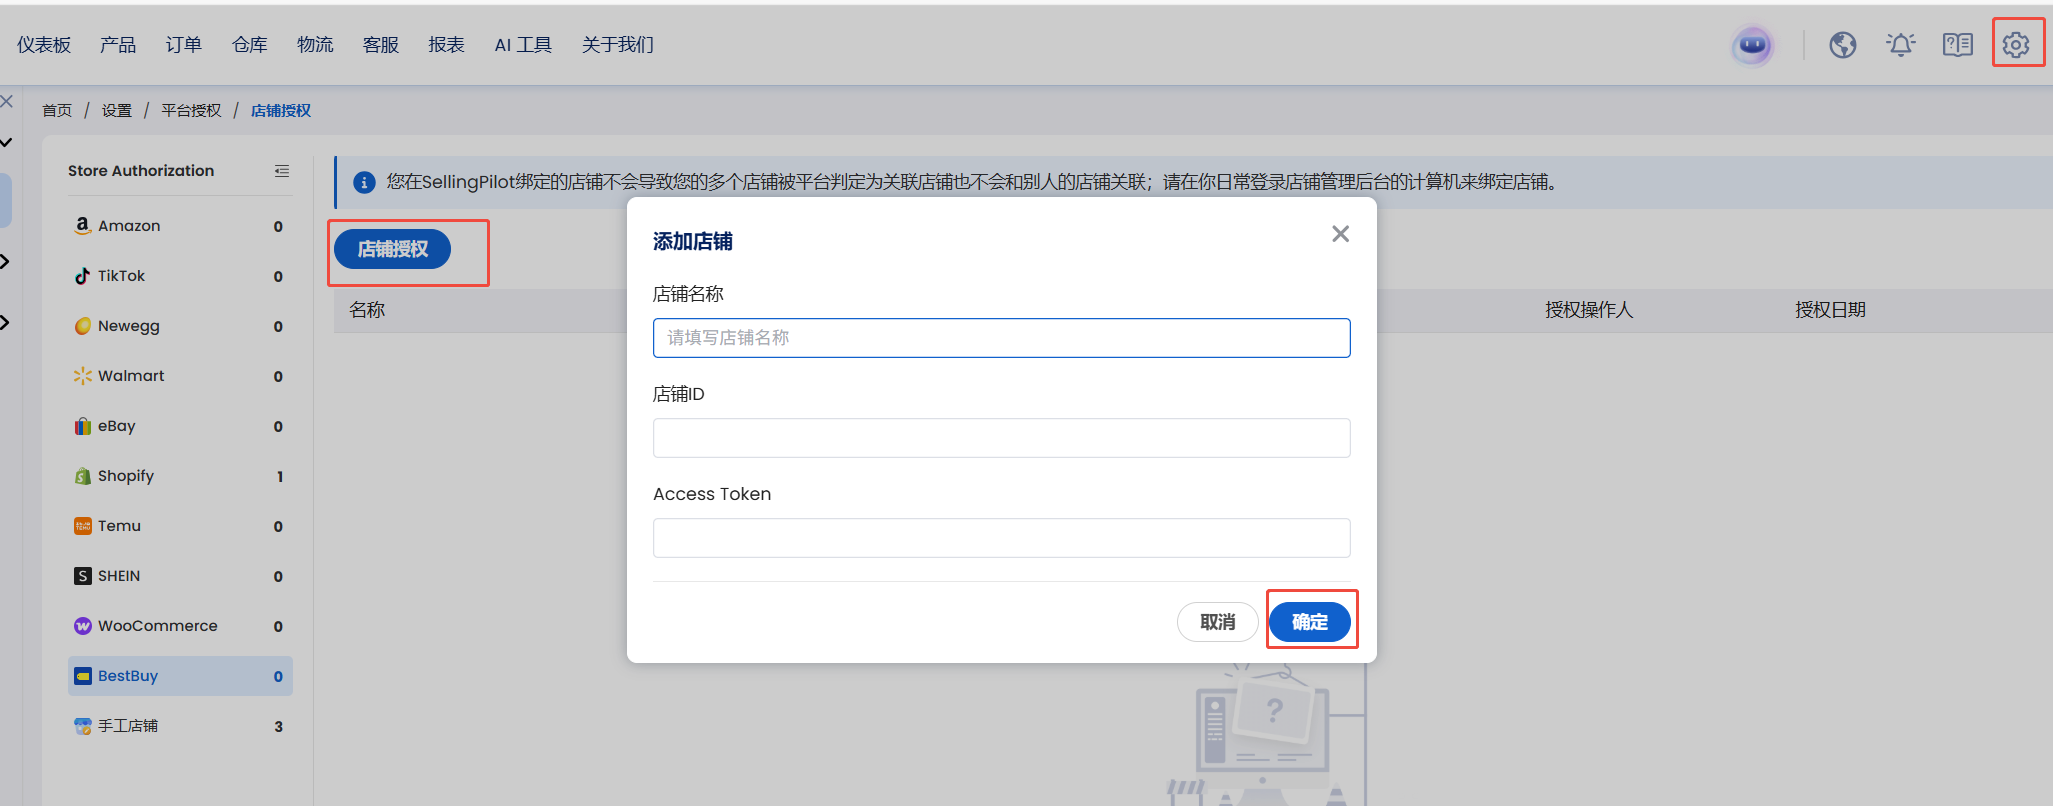Viewport: 2053px width, 806px height.
Task: Click the SHEIN logo icon
Action: tap(83, 576)
